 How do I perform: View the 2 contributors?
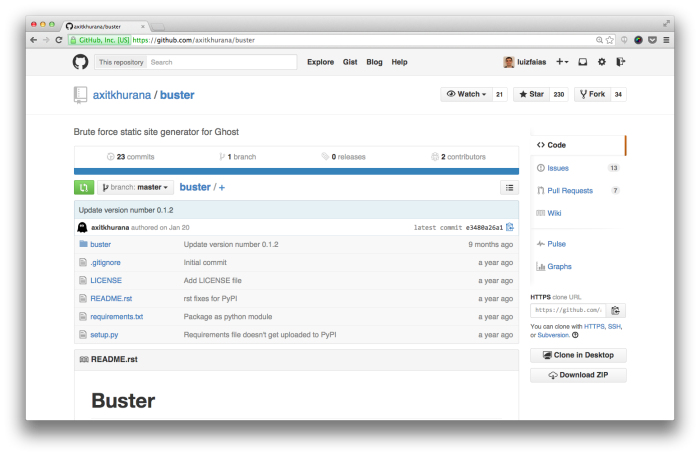458,157
